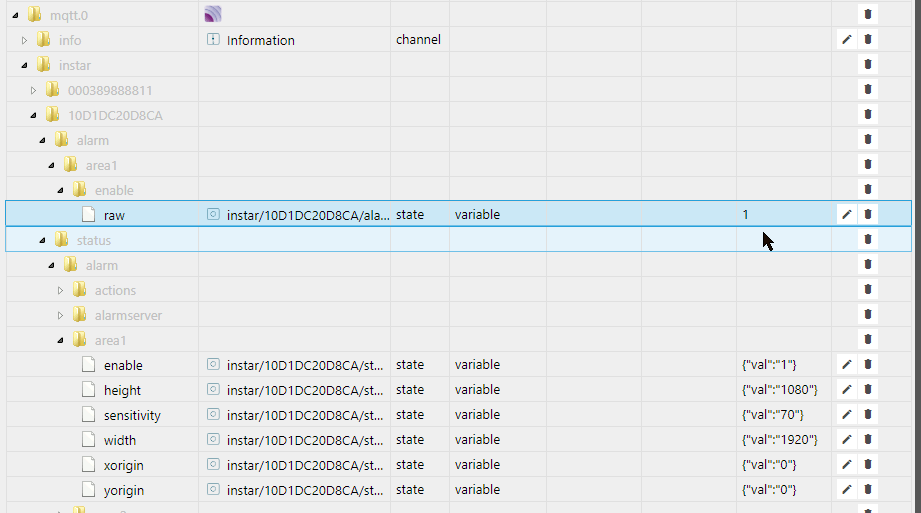Expand the actions folder
This screenshot has height=513, width=921.
[x=60, y=290]
